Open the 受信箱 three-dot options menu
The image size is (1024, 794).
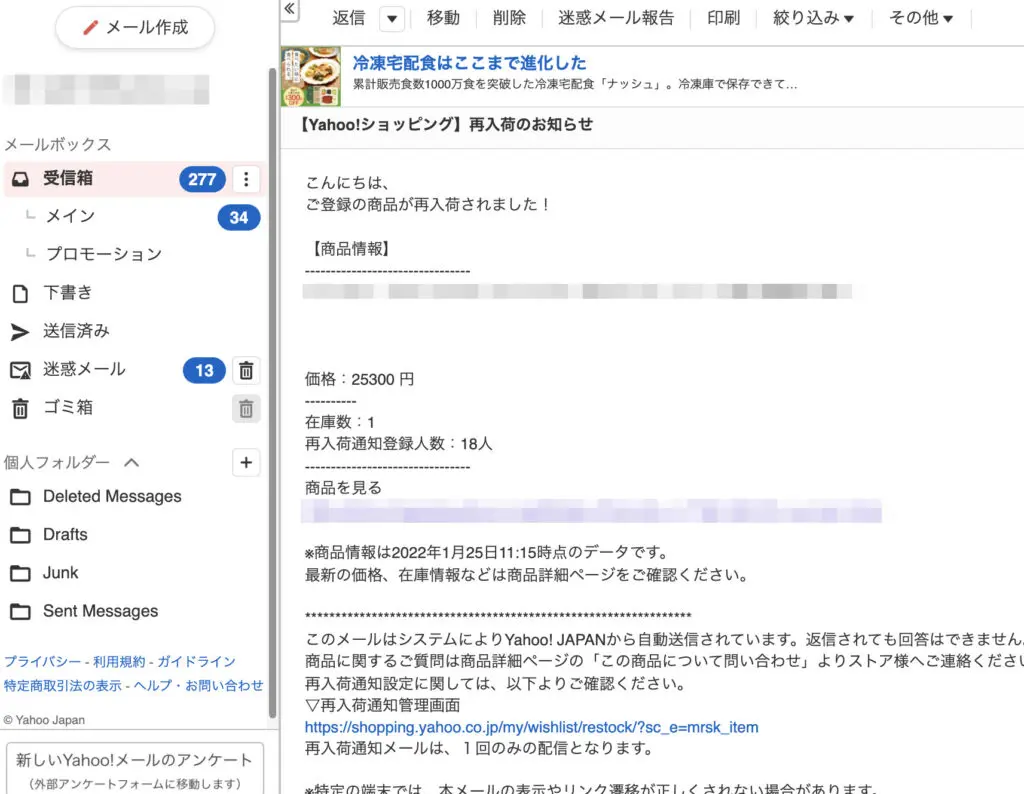point(246,179)
